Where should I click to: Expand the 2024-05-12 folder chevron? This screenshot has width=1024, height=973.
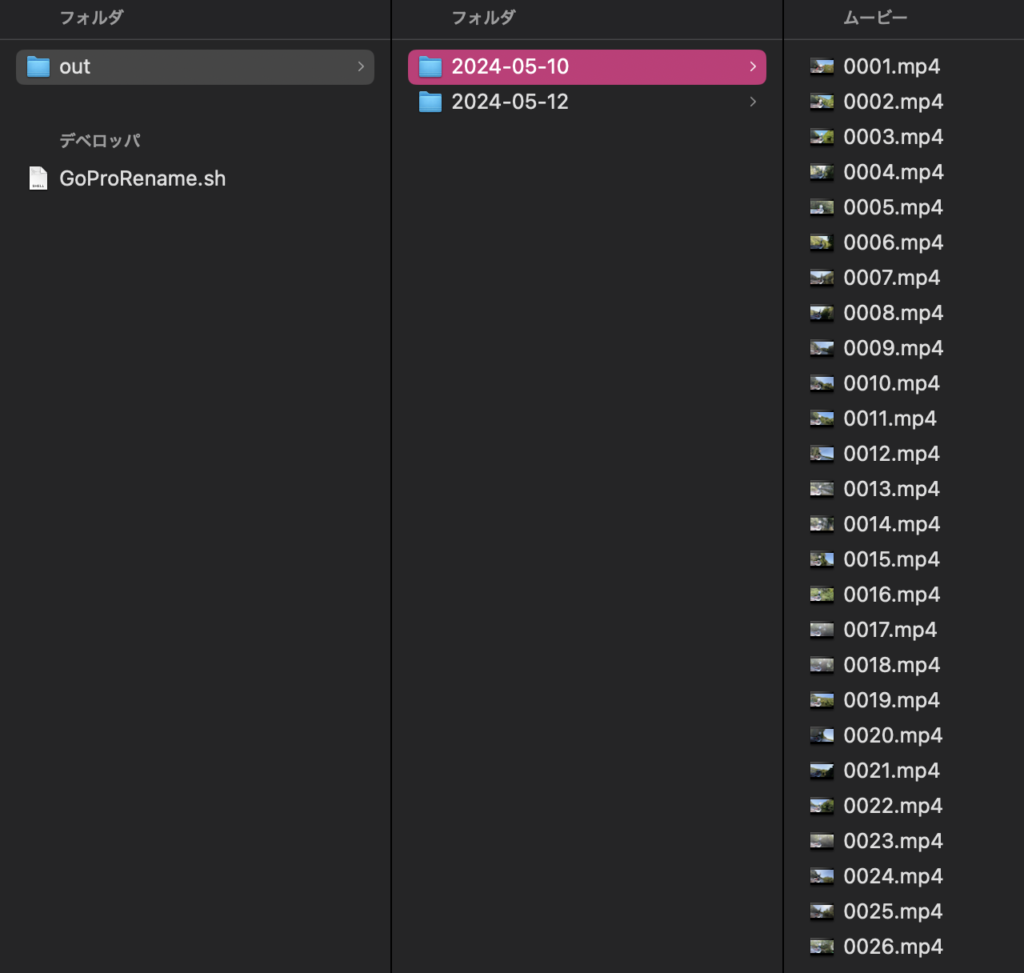(x=752, y=102)
